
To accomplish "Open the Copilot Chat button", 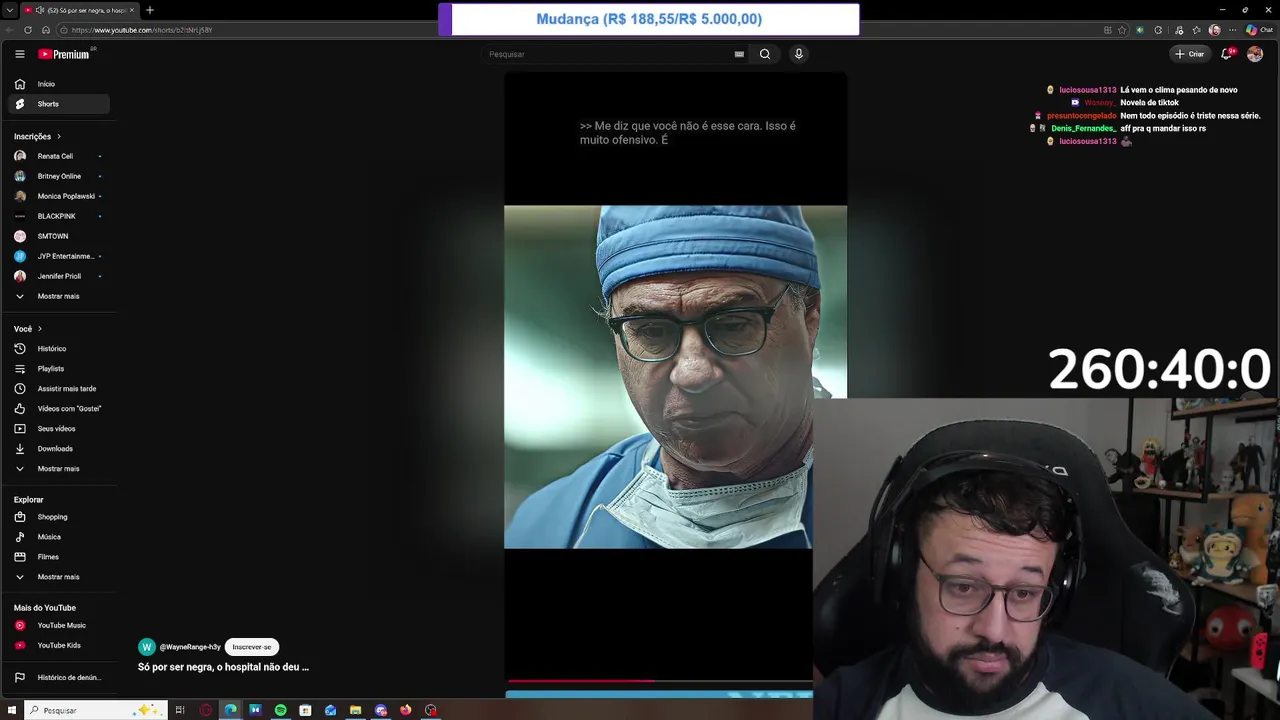I will [1259, 30].
